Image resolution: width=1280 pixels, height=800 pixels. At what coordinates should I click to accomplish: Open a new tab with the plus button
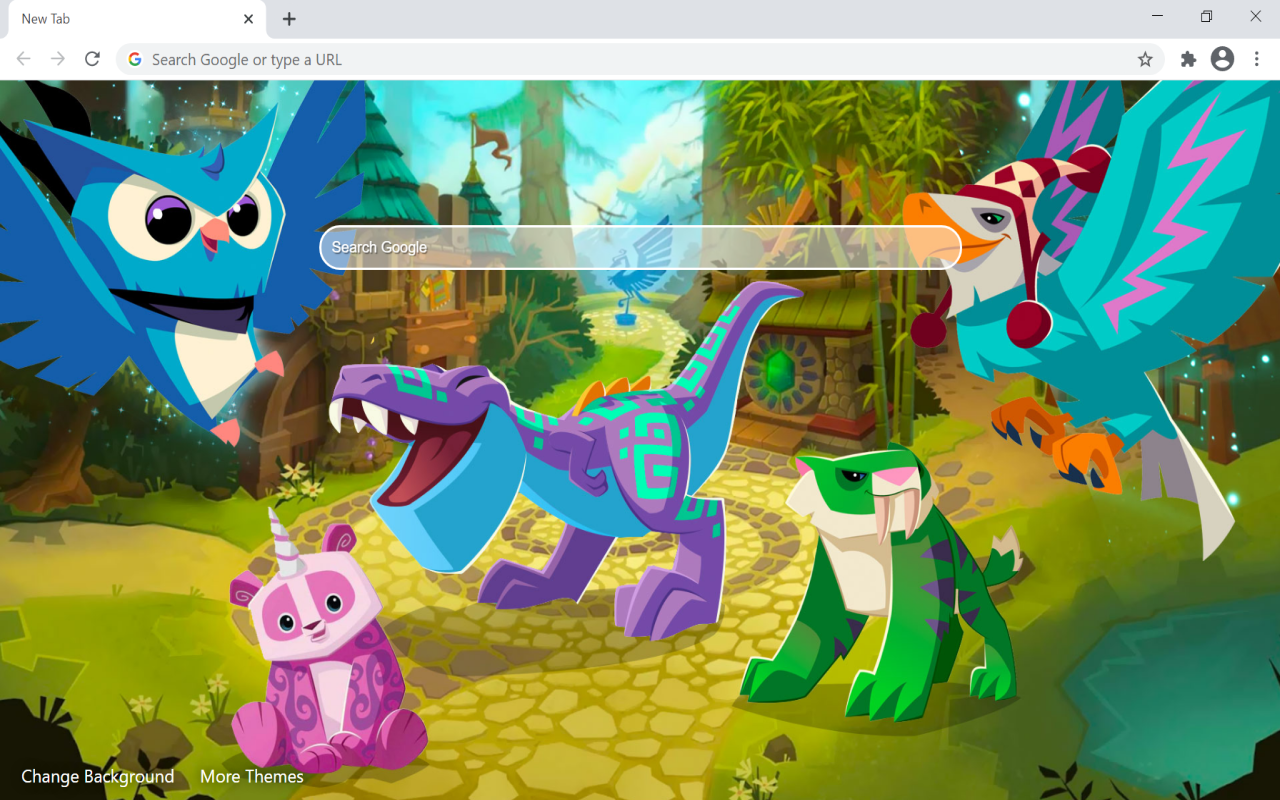(x=289, y=19)
